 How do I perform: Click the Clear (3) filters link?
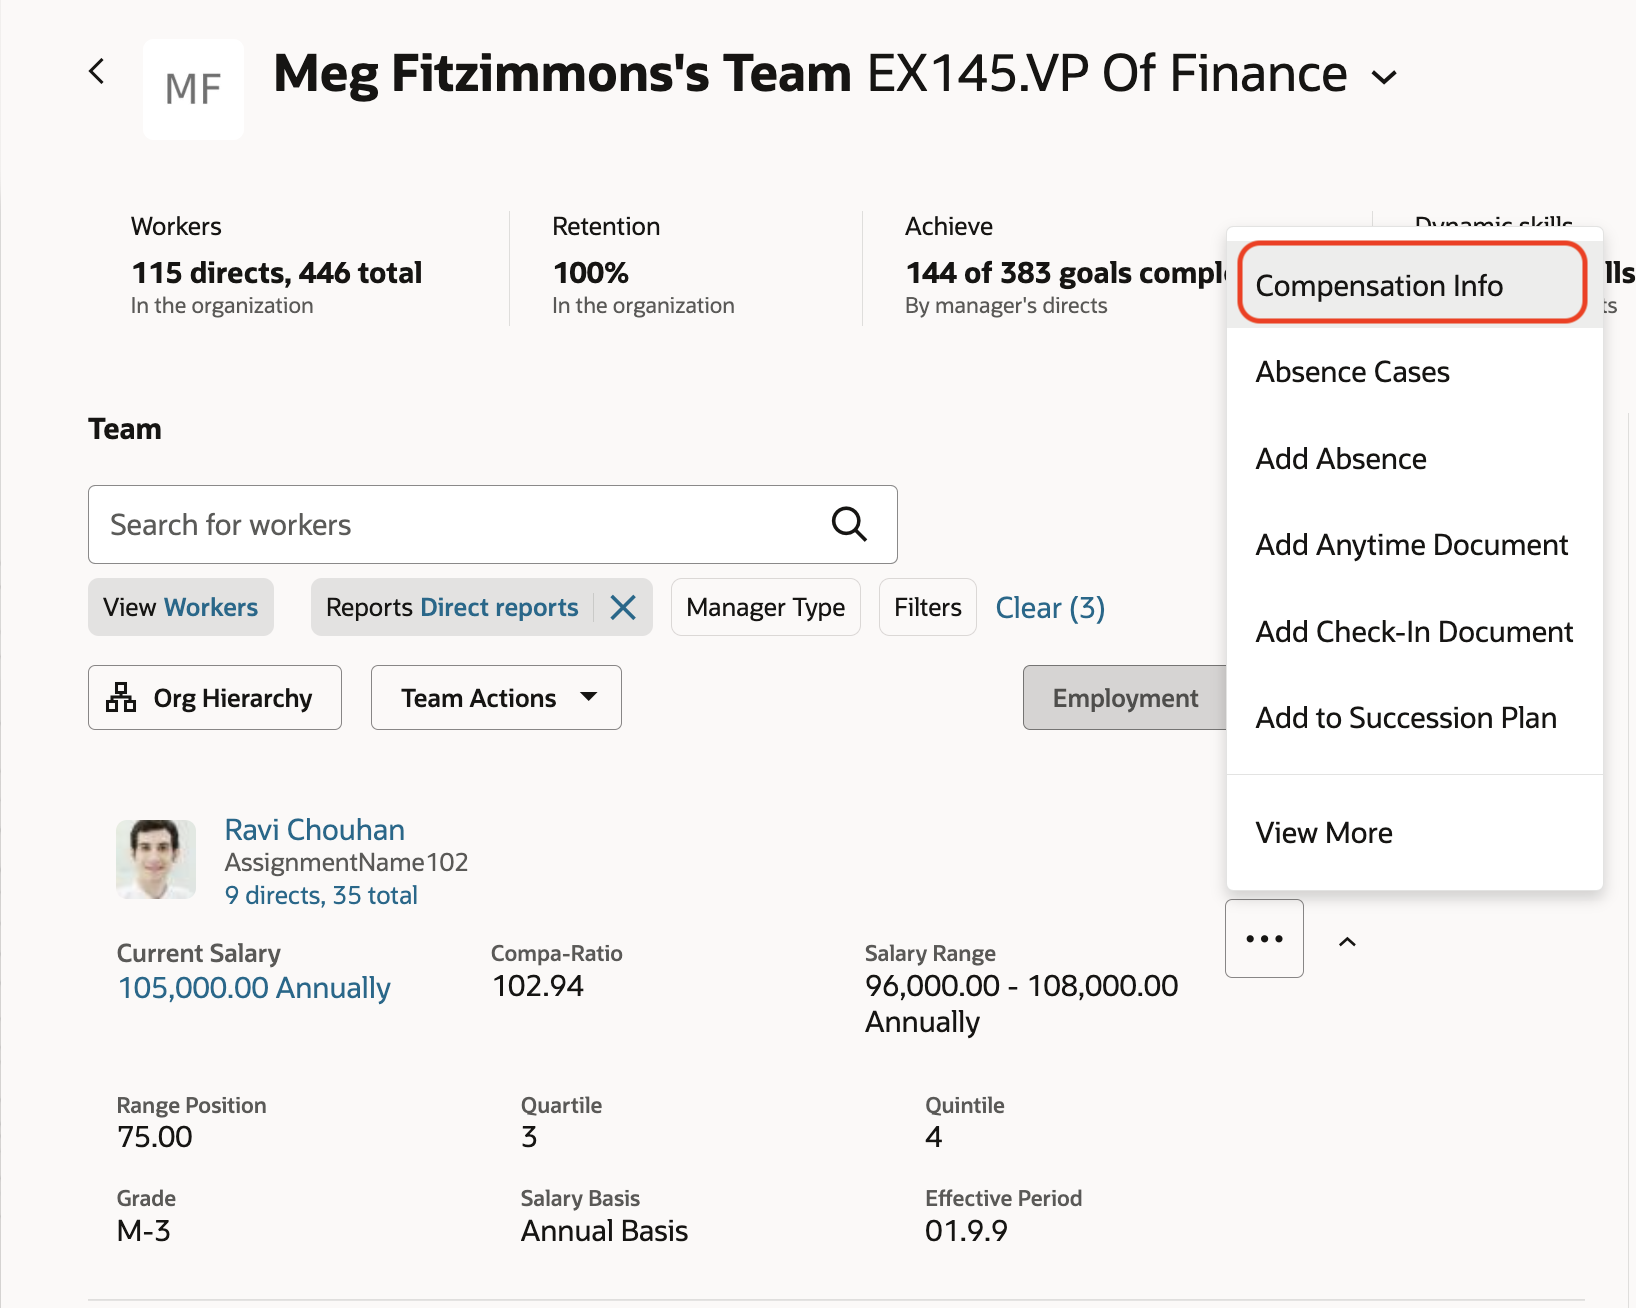click(x=1050, y=608)
